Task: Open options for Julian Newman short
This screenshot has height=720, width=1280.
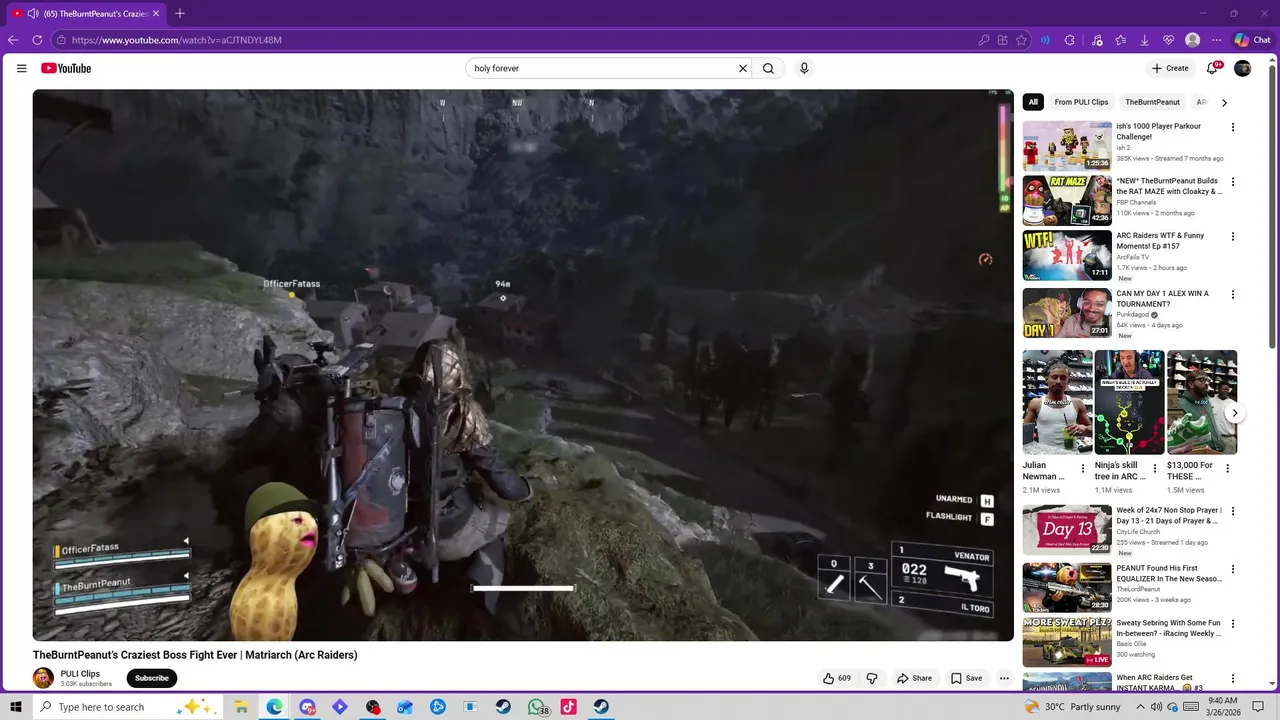Action: [1083, 468]
